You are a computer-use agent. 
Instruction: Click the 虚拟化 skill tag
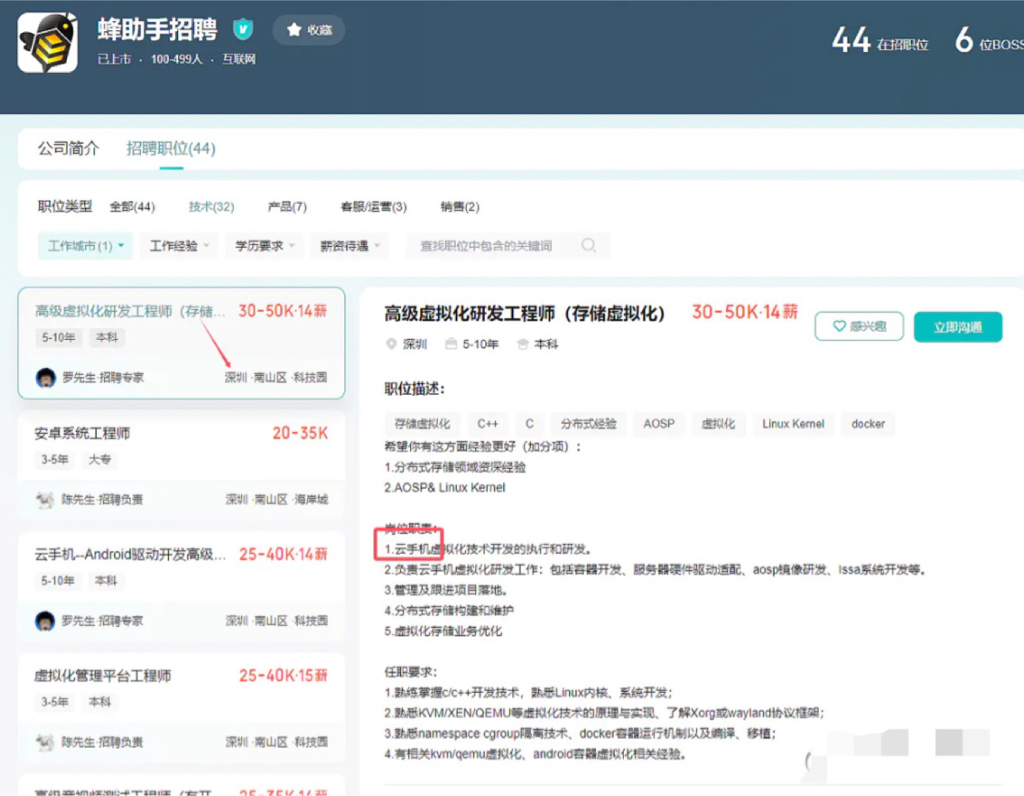tap(718, 424)
